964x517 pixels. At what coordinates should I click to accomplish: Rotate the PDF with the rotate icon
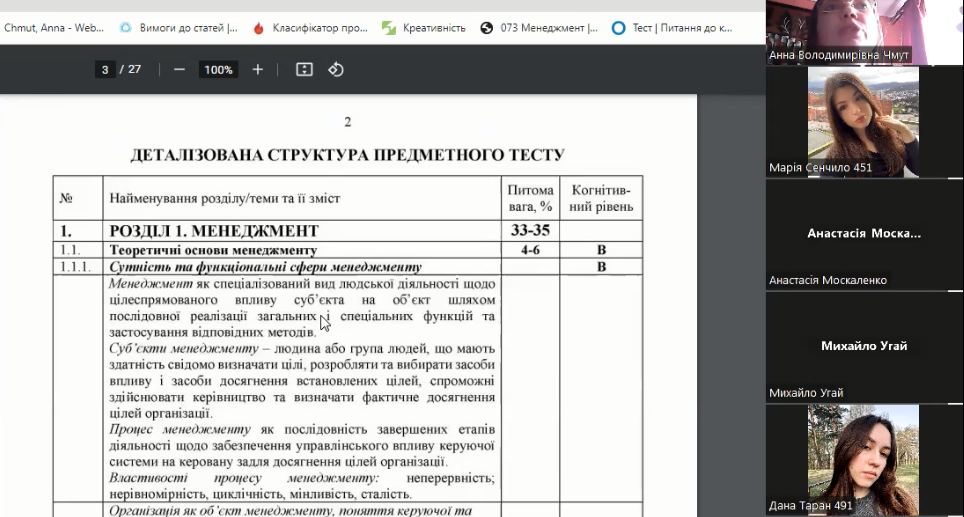[336, 69]
